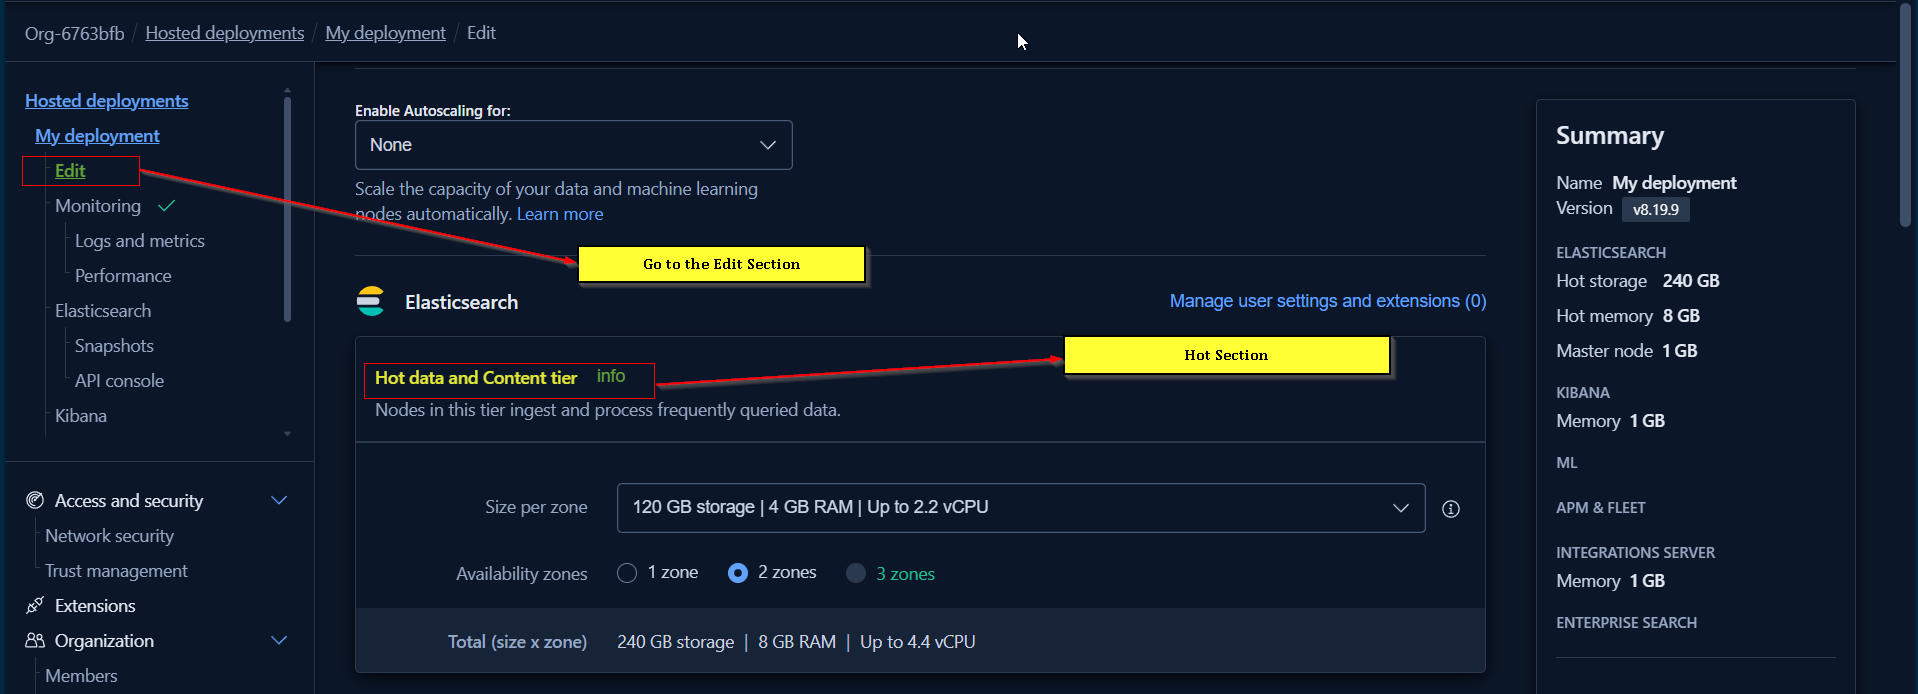The height and width of the screenshot is (694, 1918).
Task: Click the Access and security icon
Action: (x=35, y=500)
